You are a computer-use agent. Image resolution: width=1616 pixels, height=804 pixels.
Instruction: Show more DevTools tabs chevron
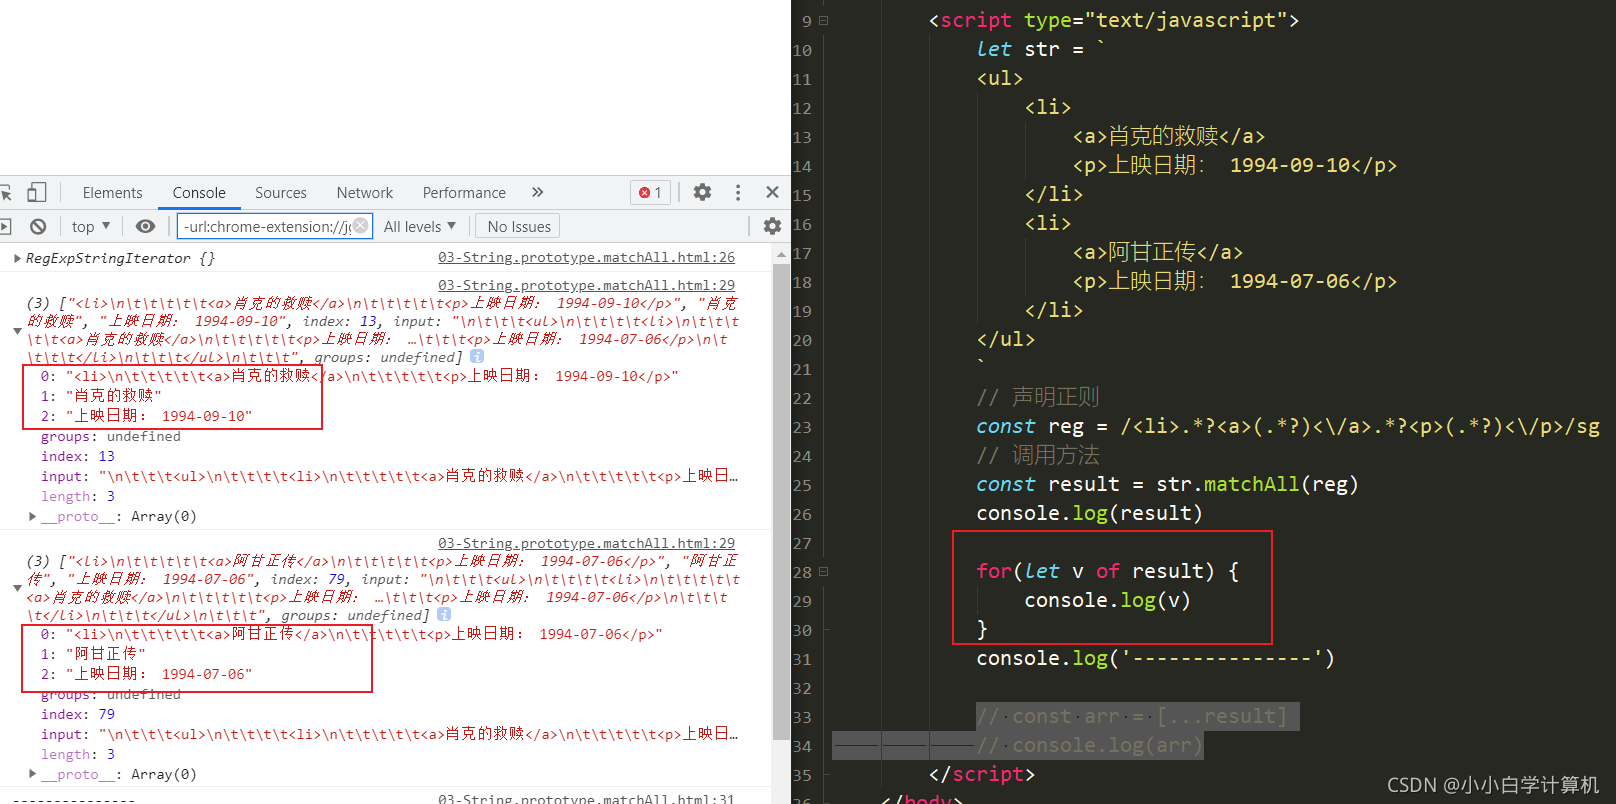538,192
